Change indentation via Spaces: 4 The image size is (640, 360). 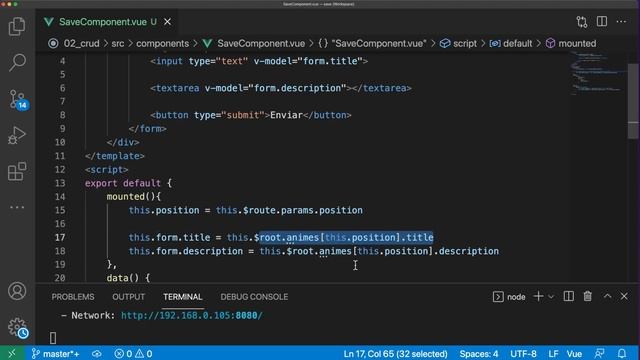[479, 353]
